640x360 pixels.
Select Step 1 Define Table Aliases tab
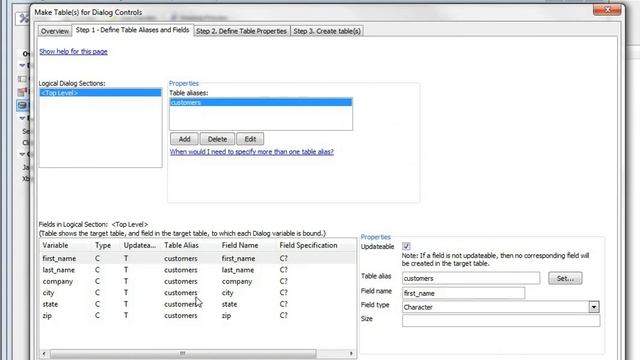(132, 30)
